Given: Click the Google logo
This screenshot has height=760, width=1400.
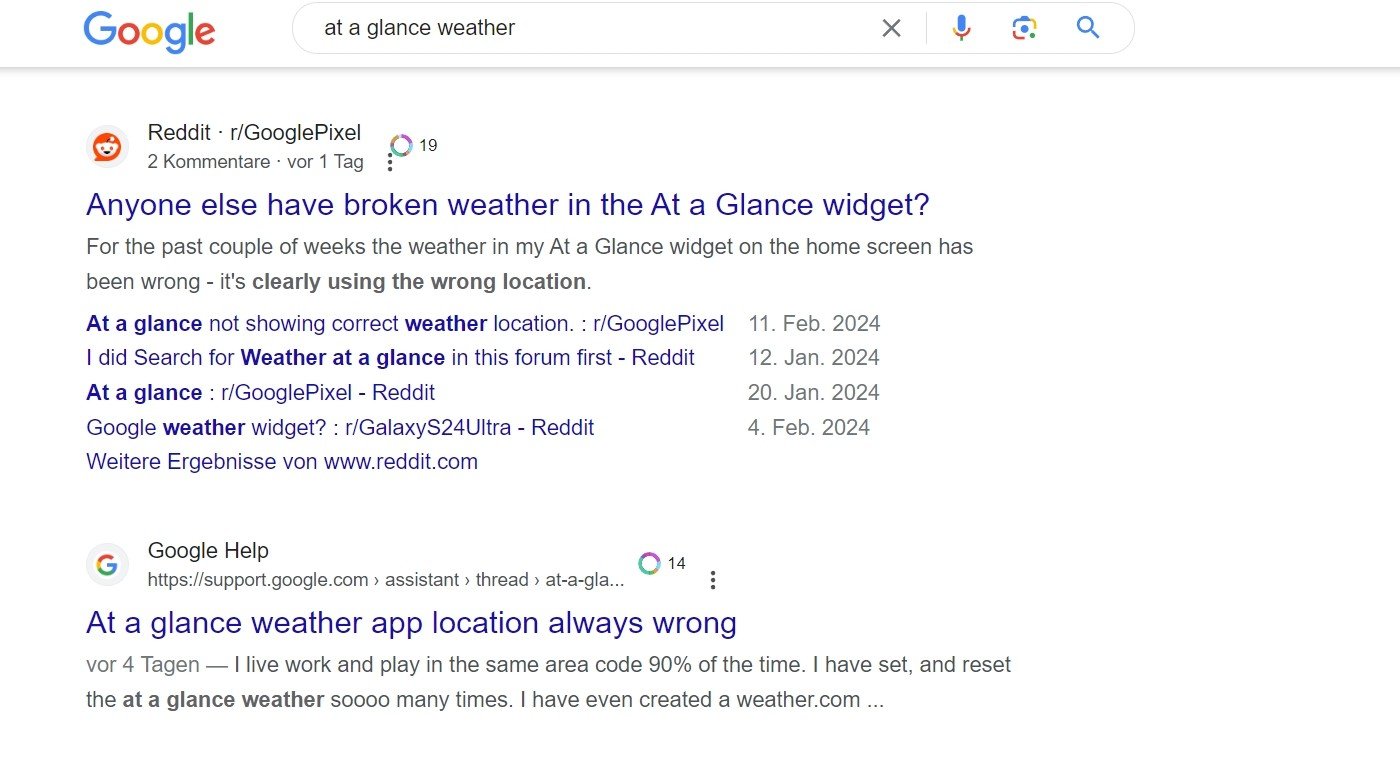Looking at the screenshot, I should 149,31.
